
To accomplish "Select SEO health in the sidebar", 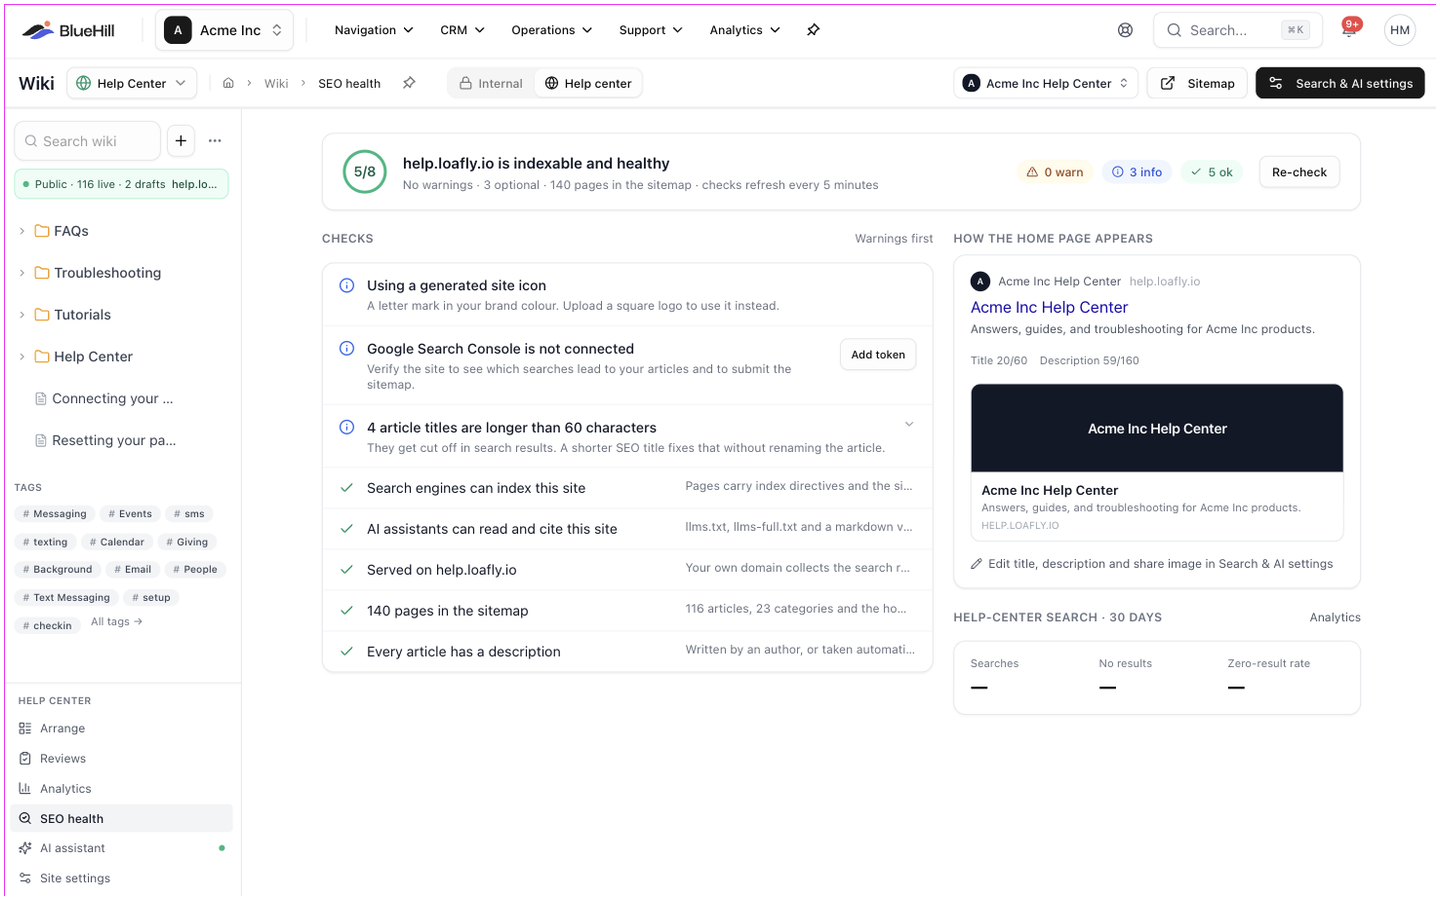I will (121, 818).
